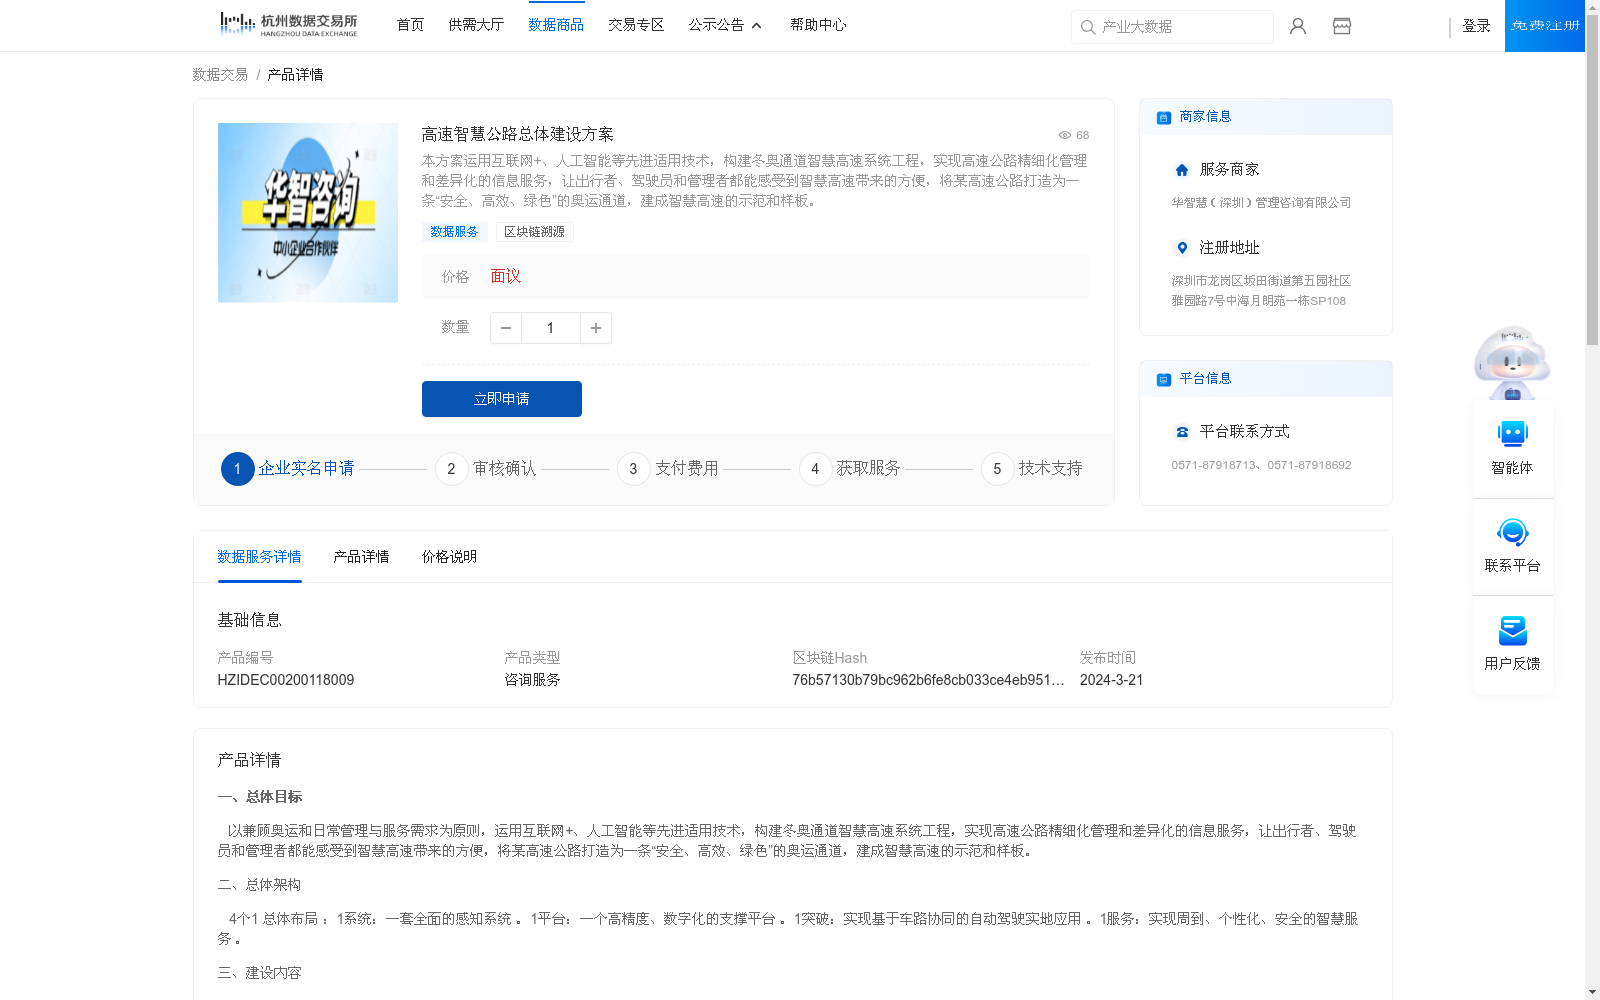Click the 二、总体架构 heading
The image size is (1600, 1000).
[x=259, y=885]
